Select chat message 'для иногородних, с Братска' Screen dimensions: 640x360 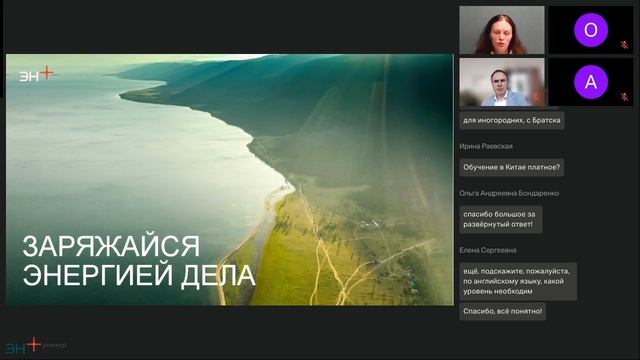click(x=512, y=120)
